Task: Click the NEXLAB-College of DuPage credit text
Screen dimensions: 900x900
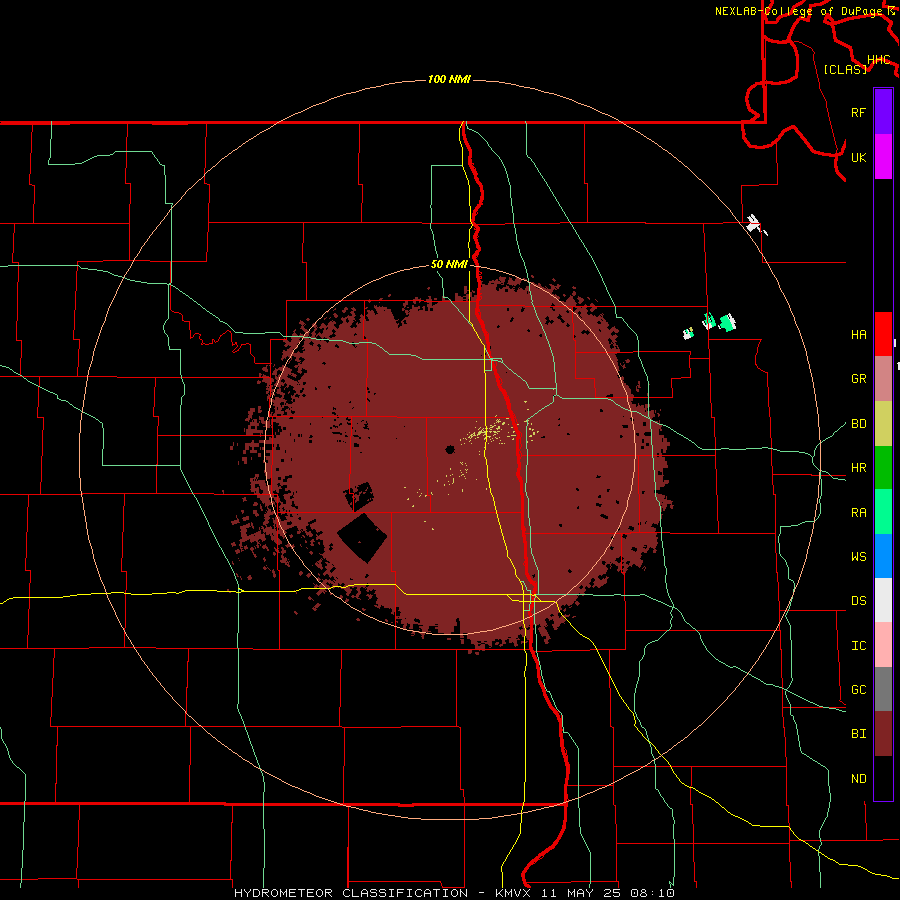Action: [x=800, y=11]
